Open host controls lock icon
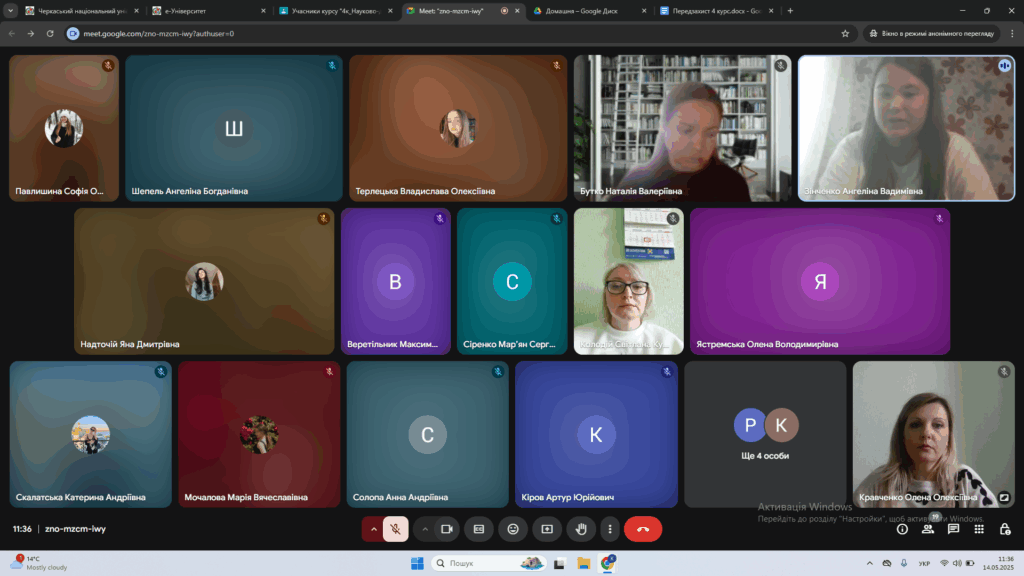Screen dimensions: 1024x576 (x=1004, y=529)
